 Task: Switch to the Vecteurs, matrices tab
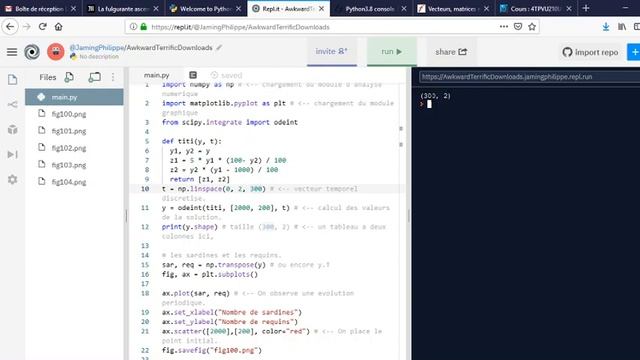pyautogui.click(x=453, y=8)
